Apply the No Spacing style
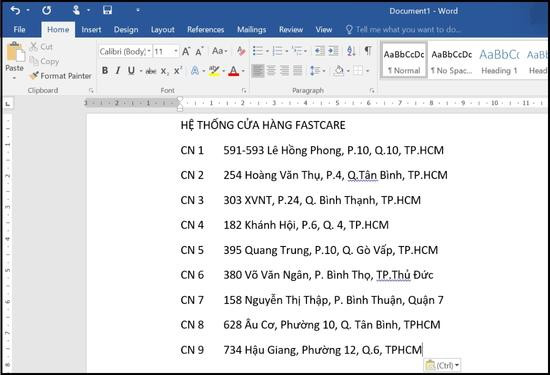The image size is (550, 375). (x=451, y=60)
